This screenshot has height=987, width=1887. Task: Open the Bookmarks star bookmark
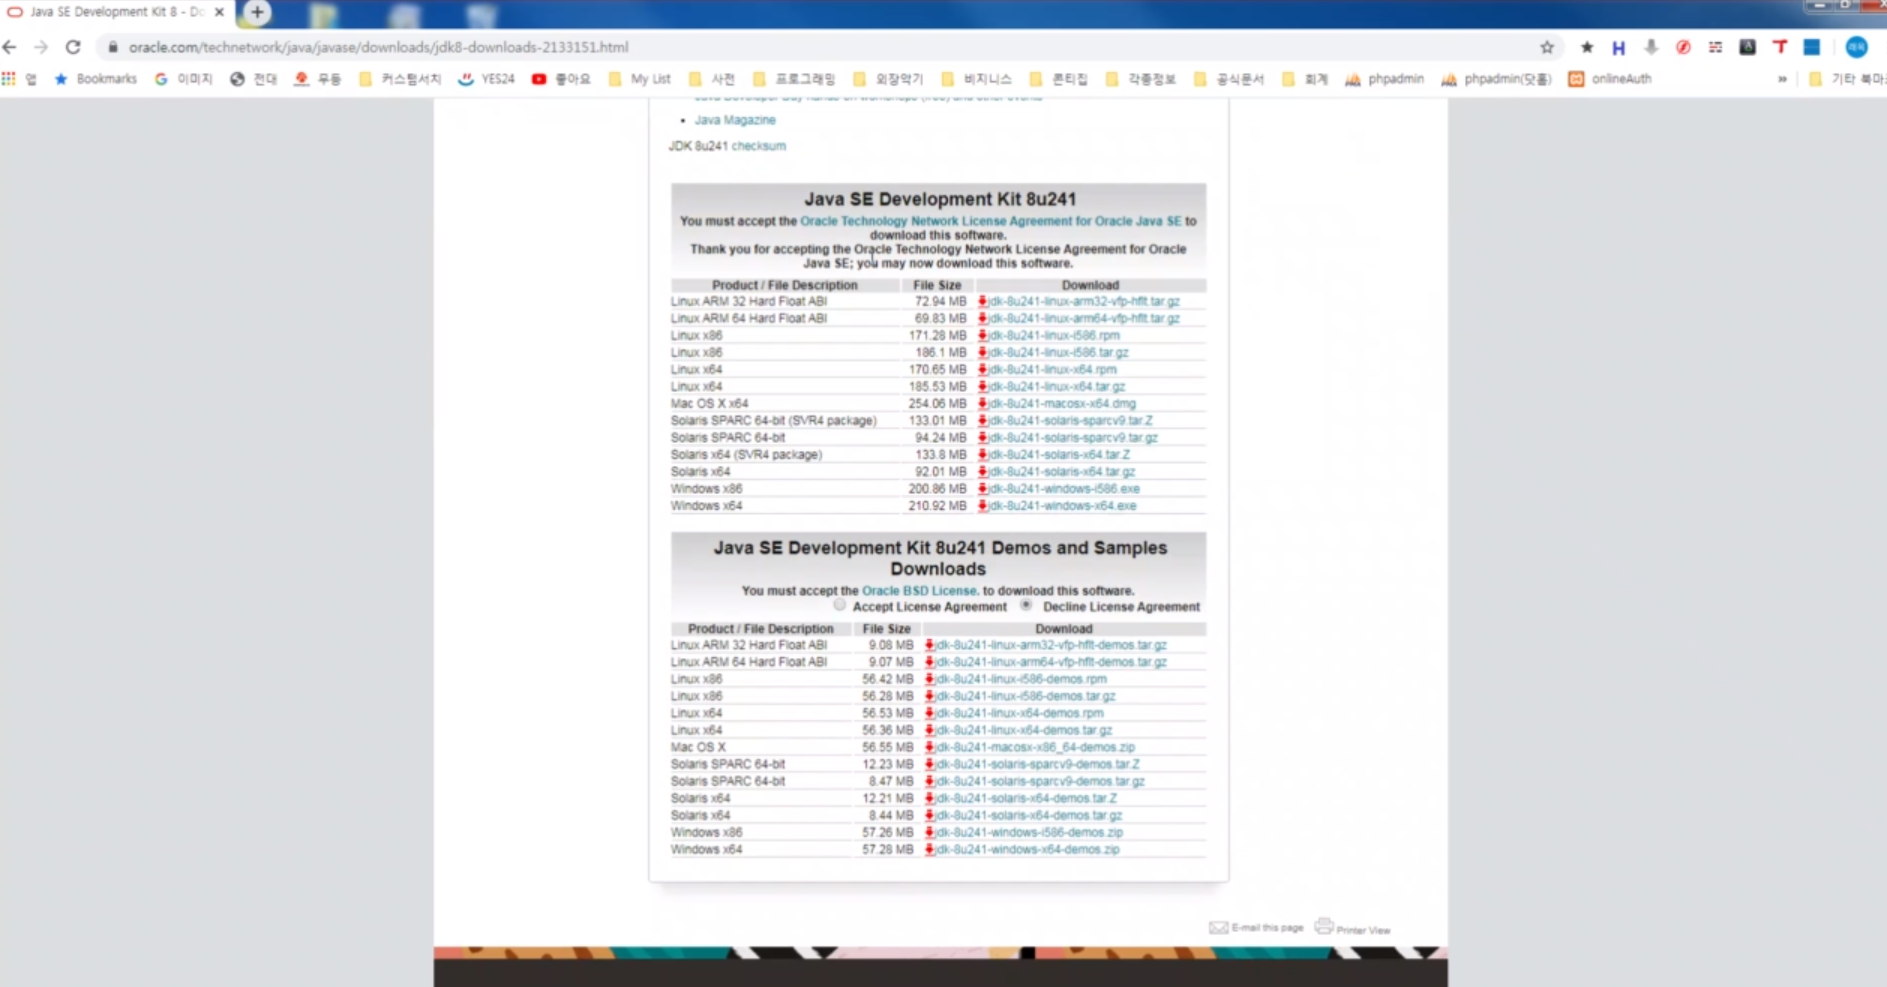pos(95,79)
